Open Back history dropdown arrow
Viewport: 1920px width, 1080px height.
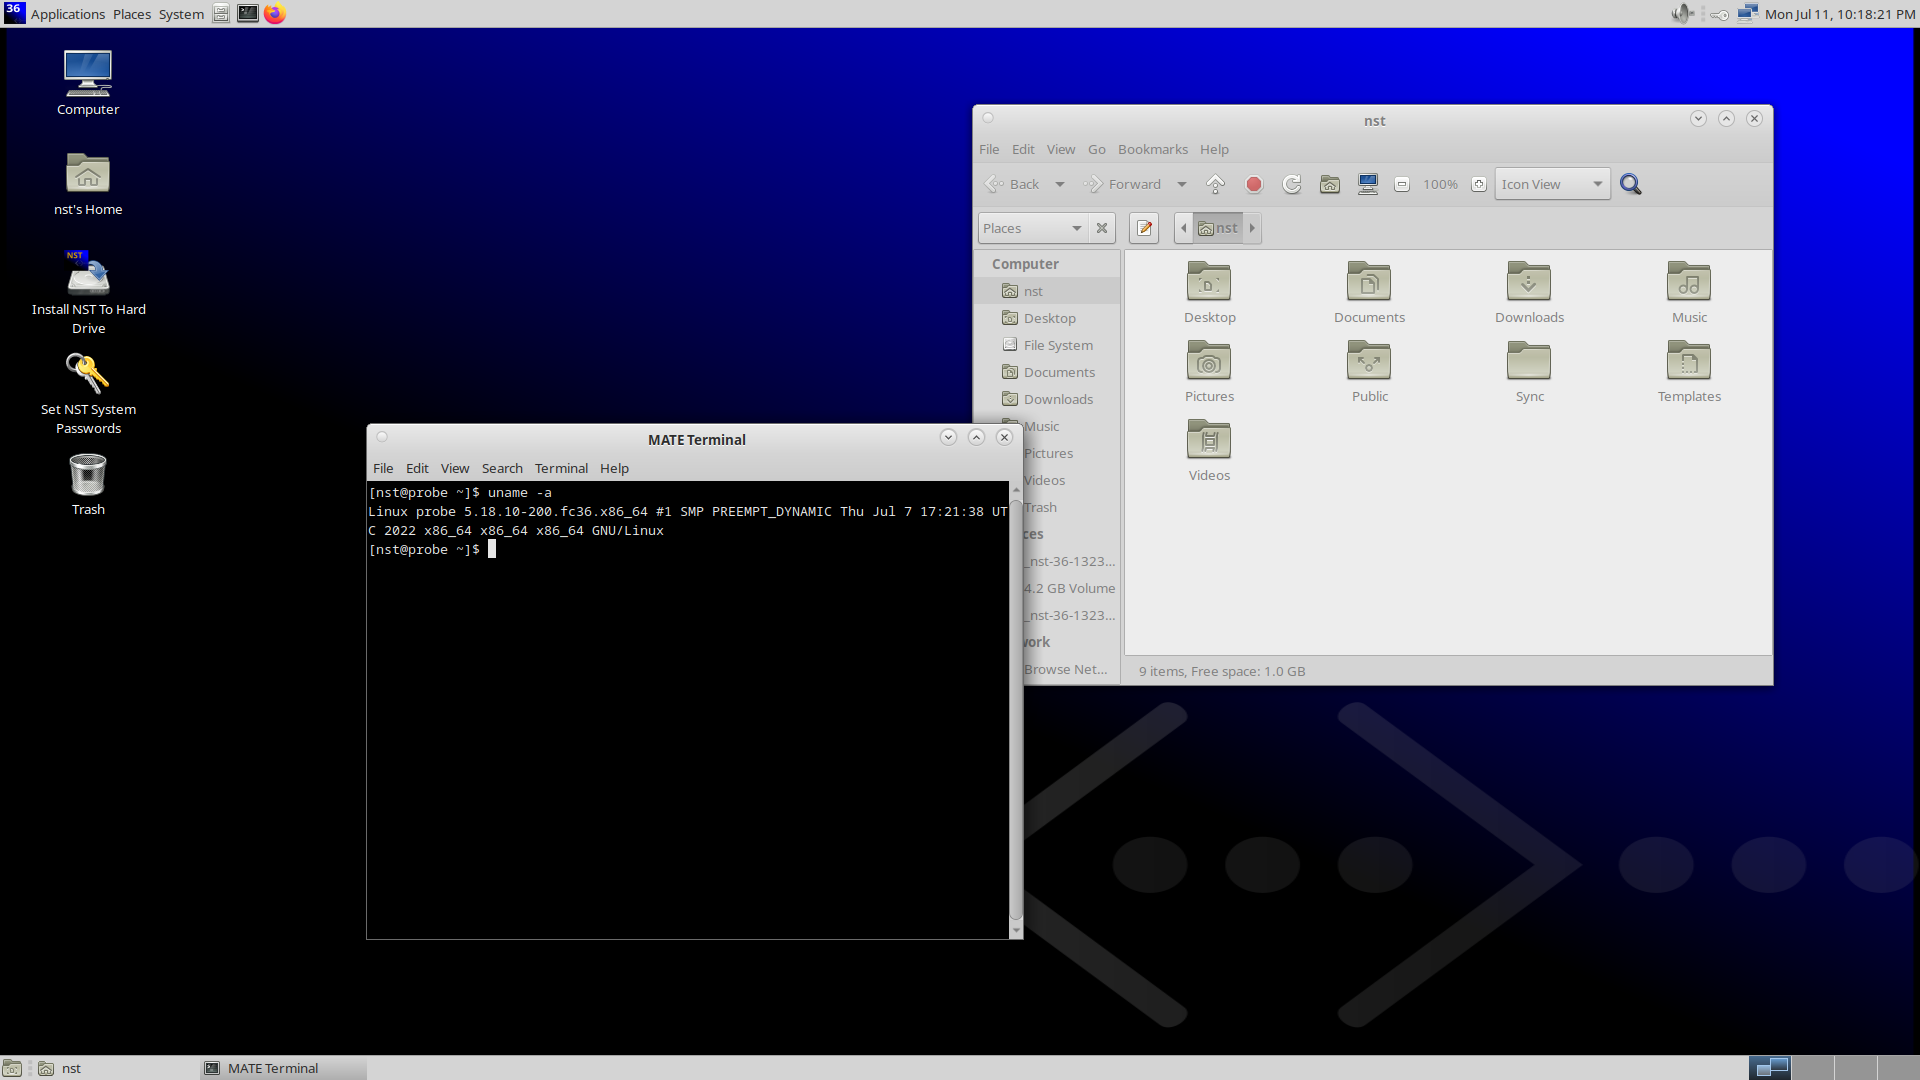(x=1060, y=184)
